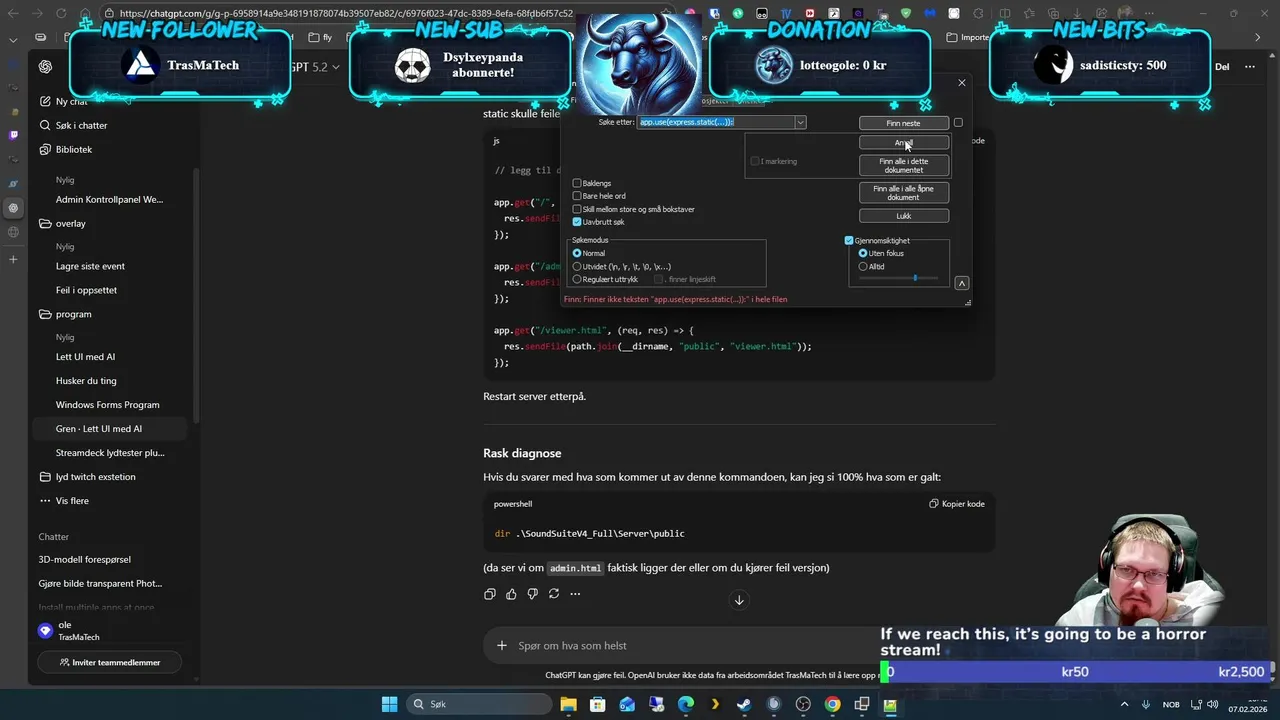Click the Søk i chatter magnifier icon
Image resolution: width=1280 pixels, height=720 pixels.
point(45,125)
